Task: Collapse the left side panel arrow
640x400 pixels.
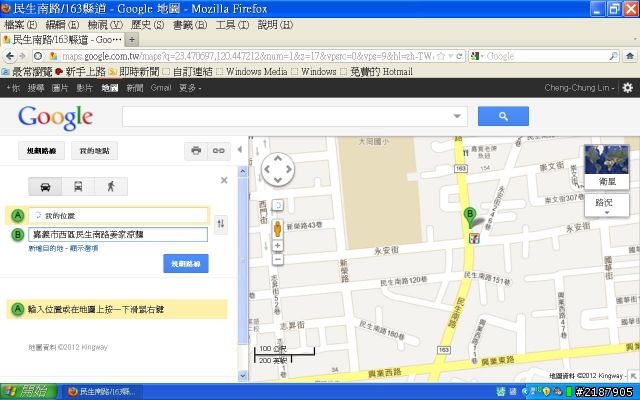Action: pos(240,150)
